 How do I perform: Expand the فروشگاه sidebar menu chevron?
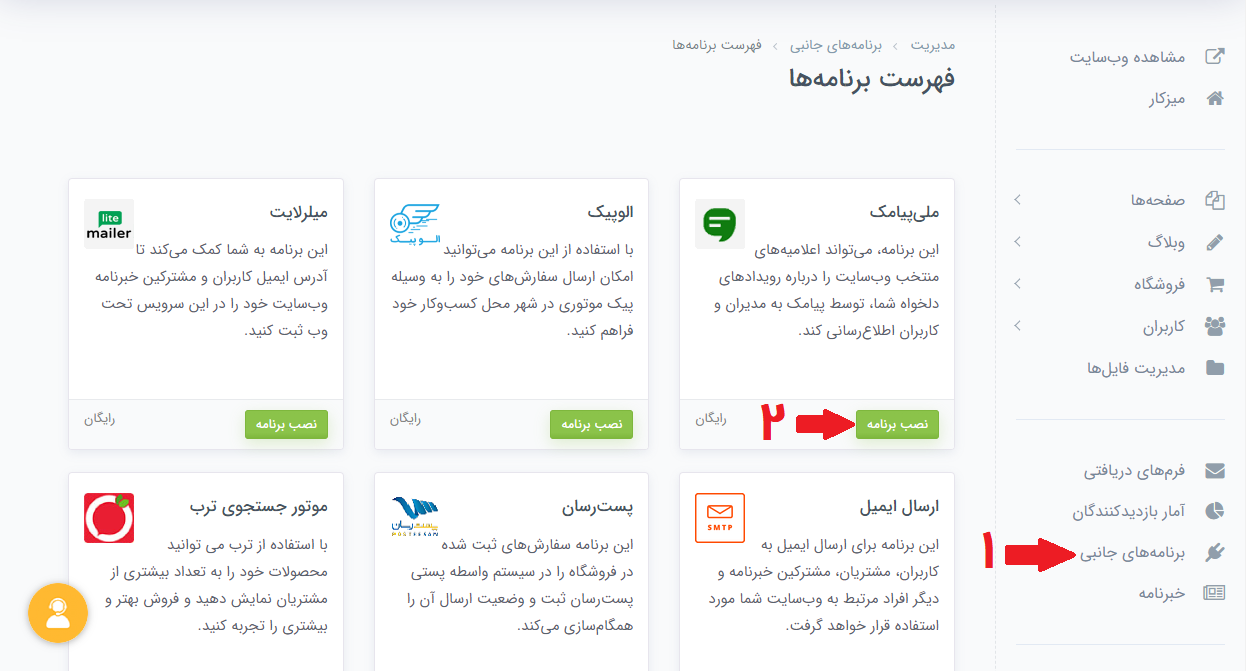click(x=1016, y=283)
